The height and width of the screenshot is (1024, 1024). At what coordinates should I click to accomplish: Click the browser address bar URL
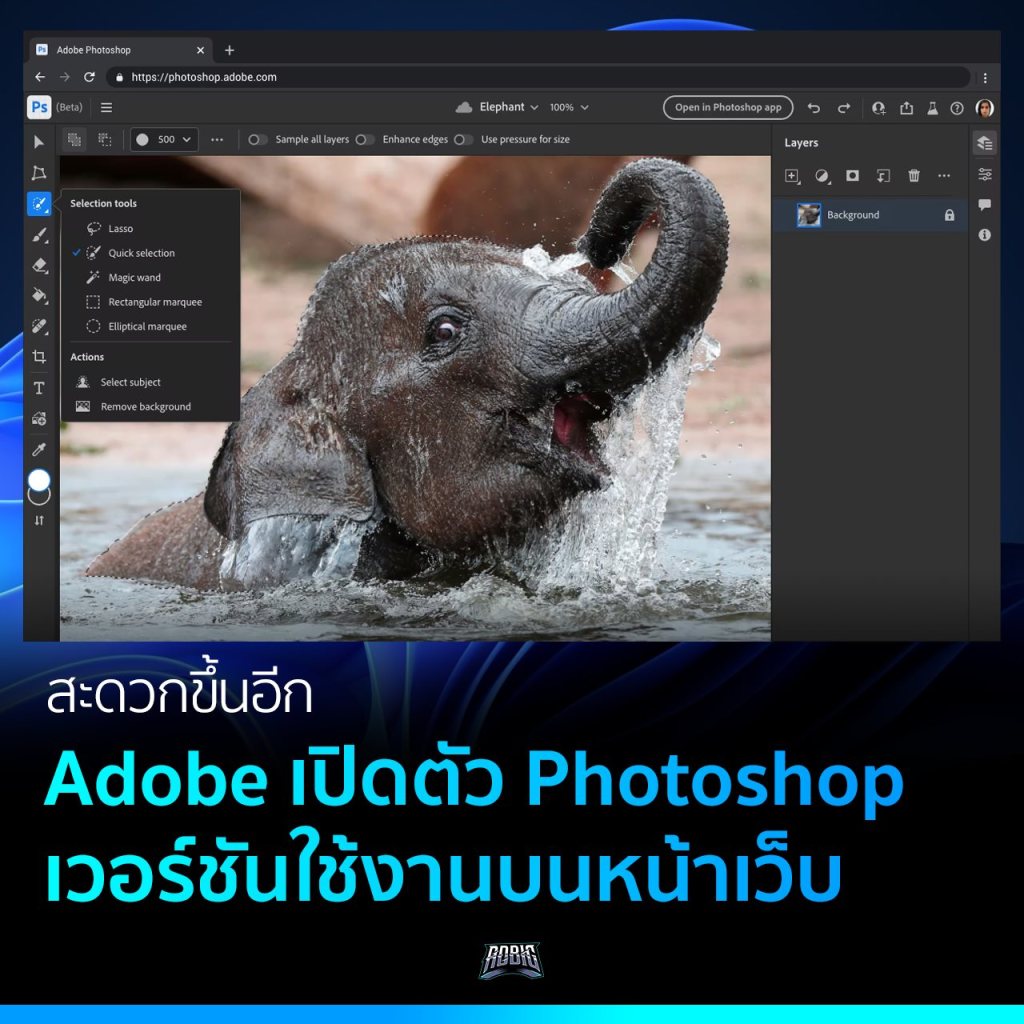pyautogui.click(x=204, y=77)
